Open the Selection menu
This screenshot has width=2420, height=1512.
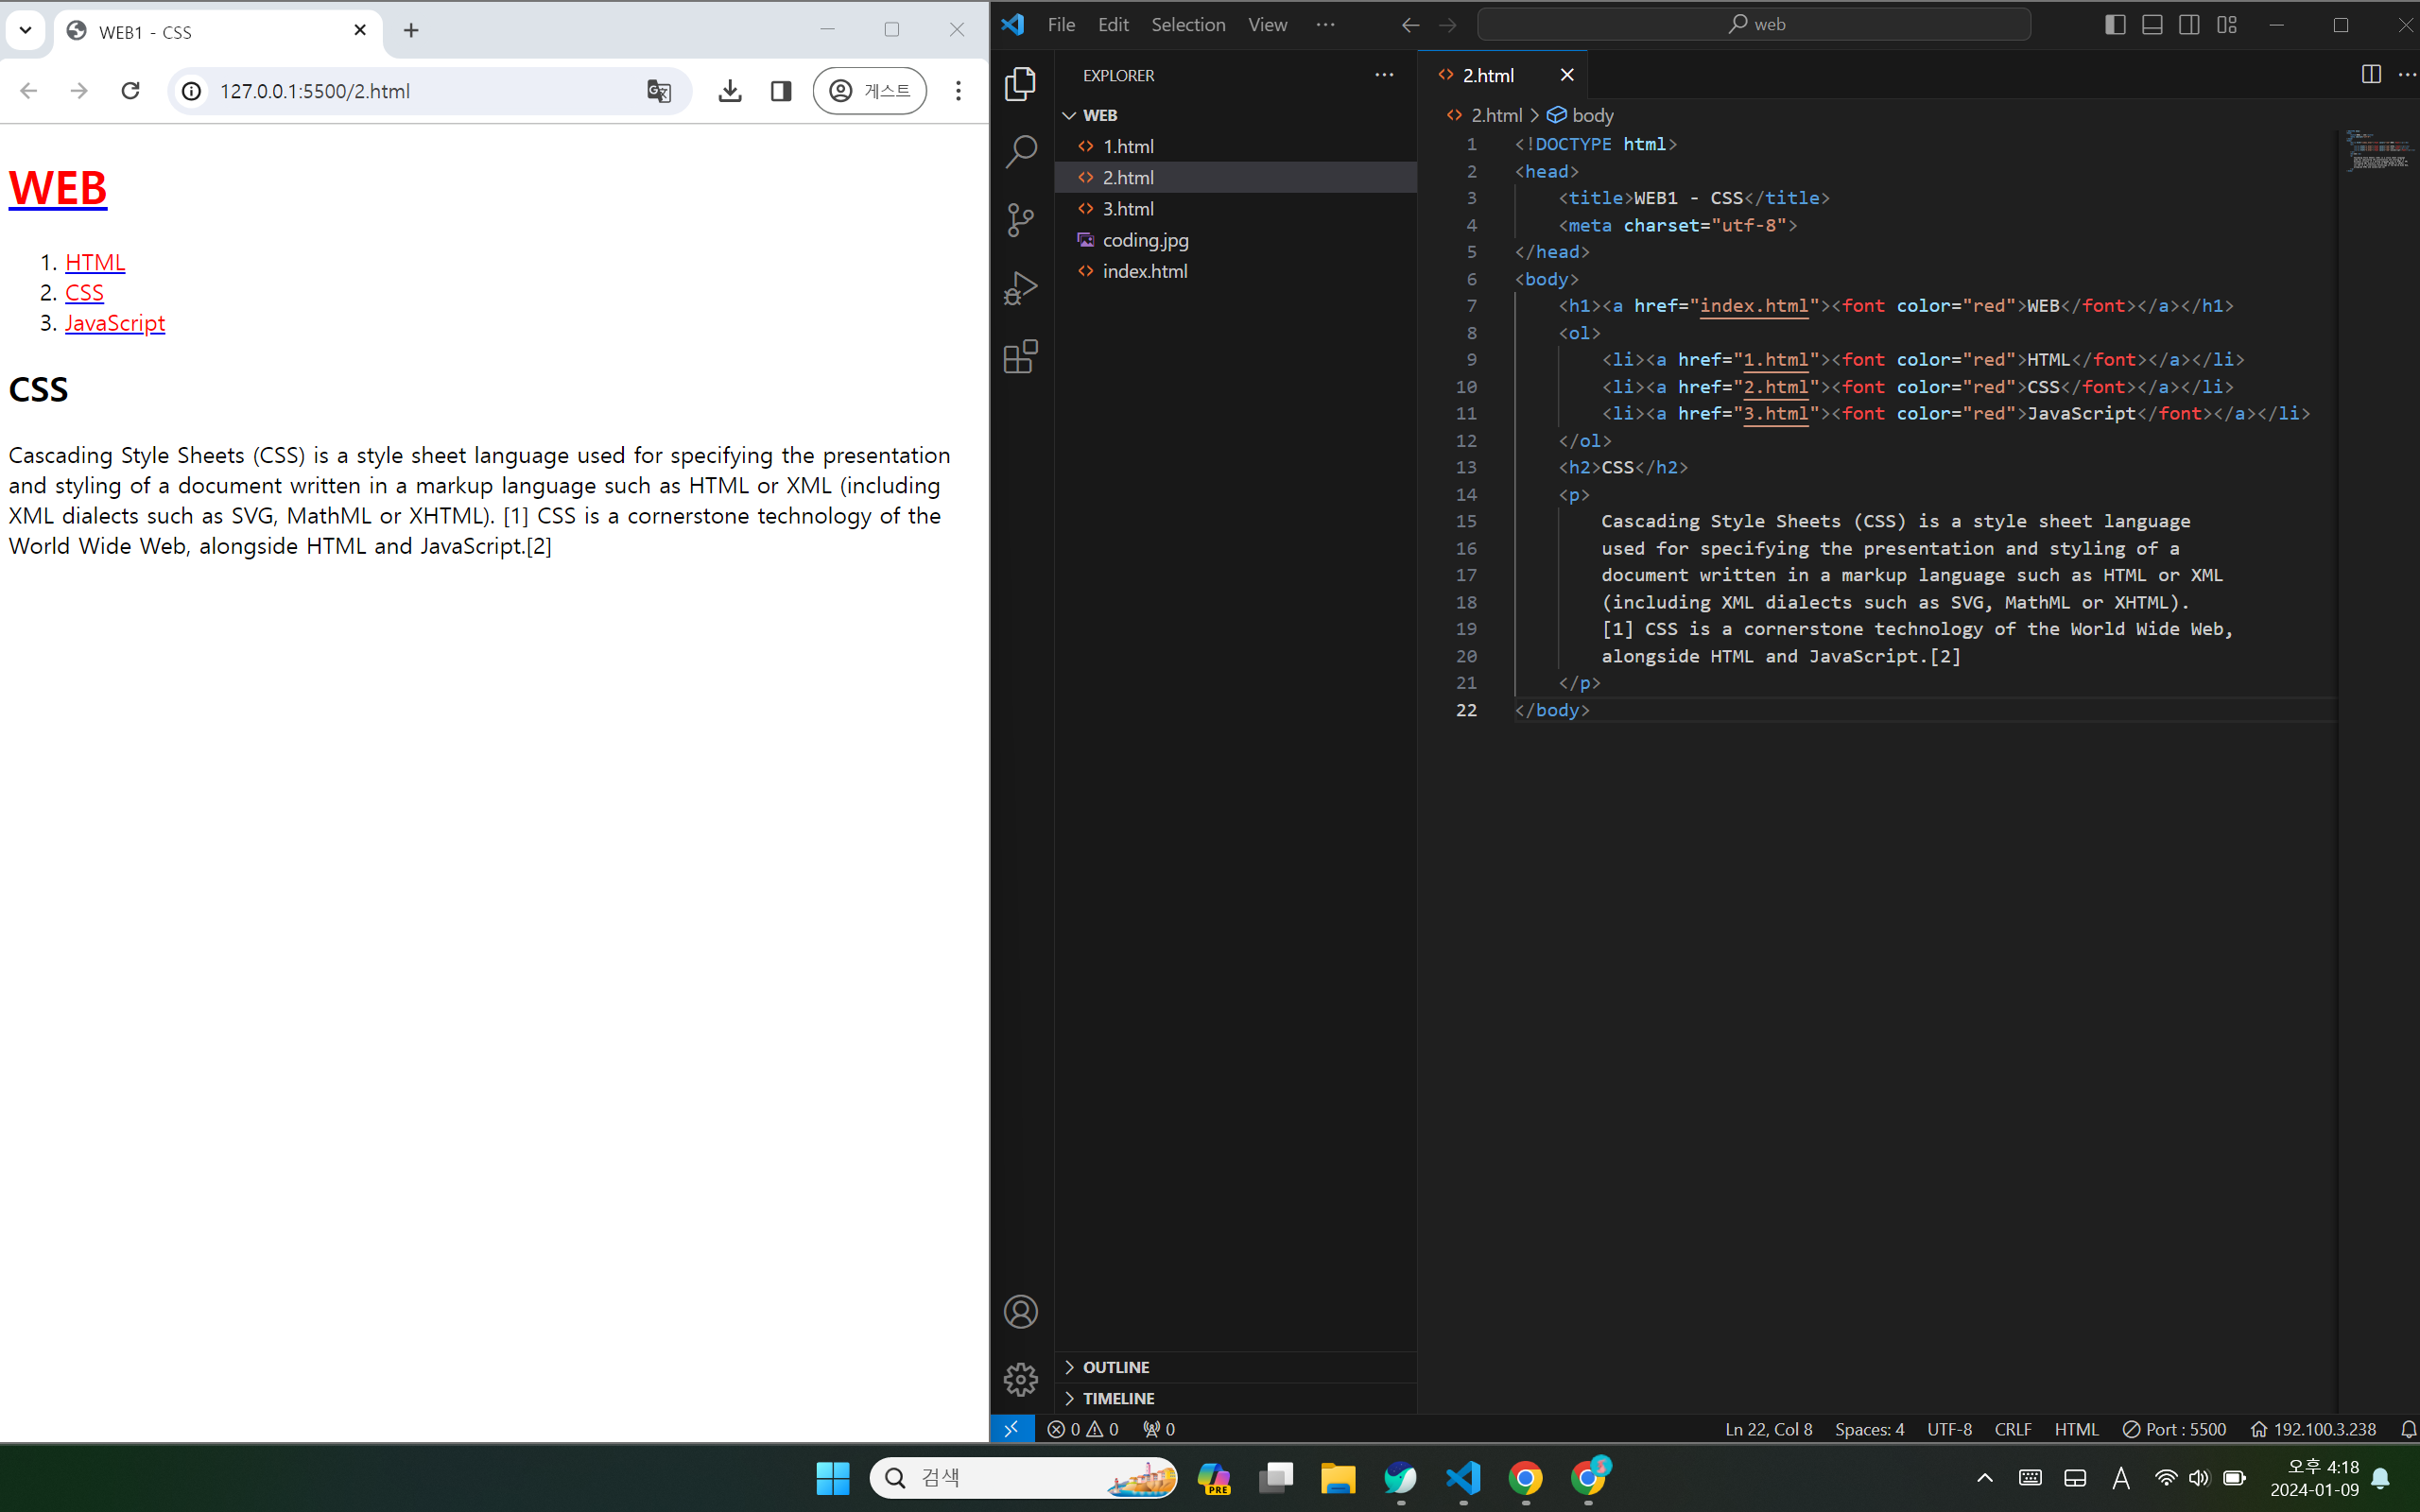coord(1187,25)
